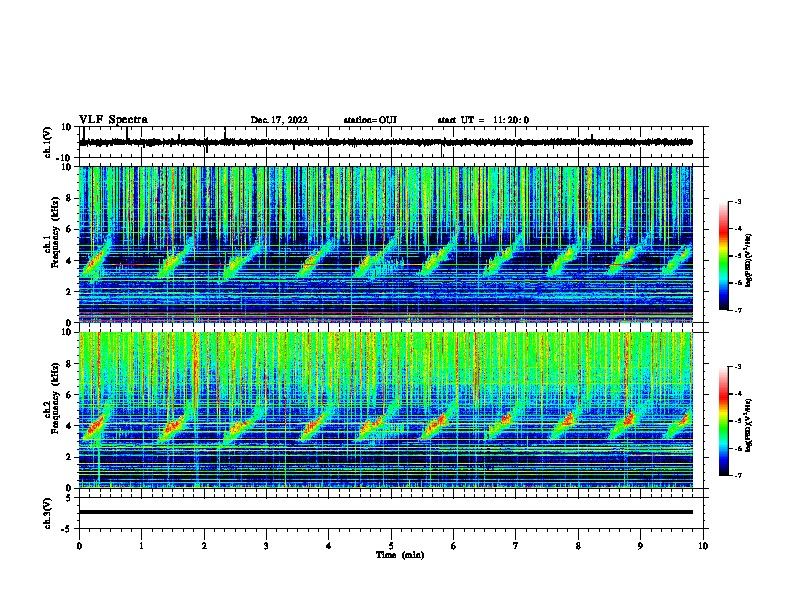Image resolution: width=792 pixels, height=612 pixels.
Task: Click the "Time (min)" x-axis label
Action: pos(400,555)
